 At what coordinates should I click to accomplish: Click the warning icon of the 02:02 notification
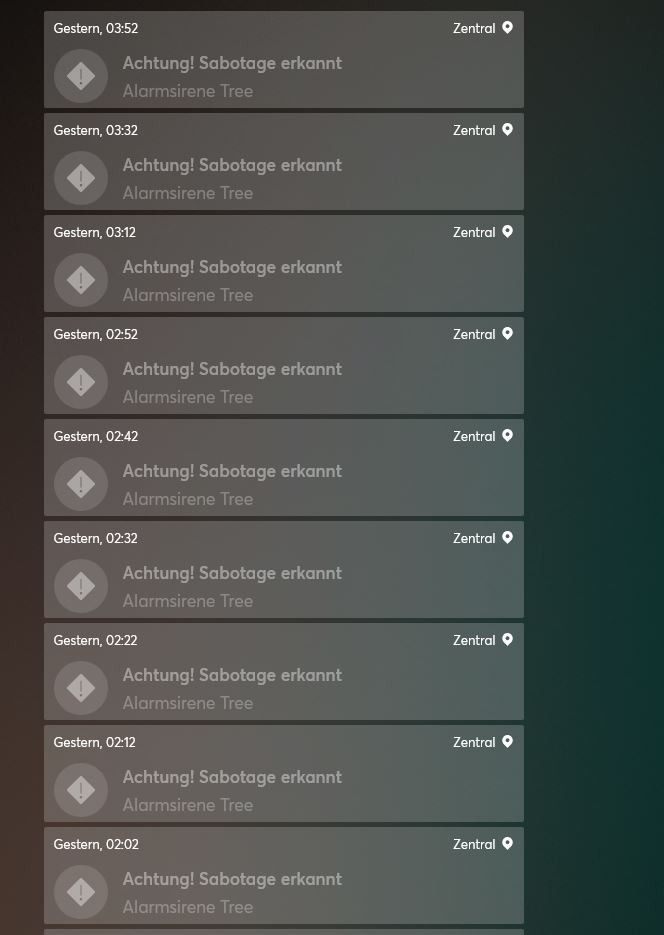(81, 892)
